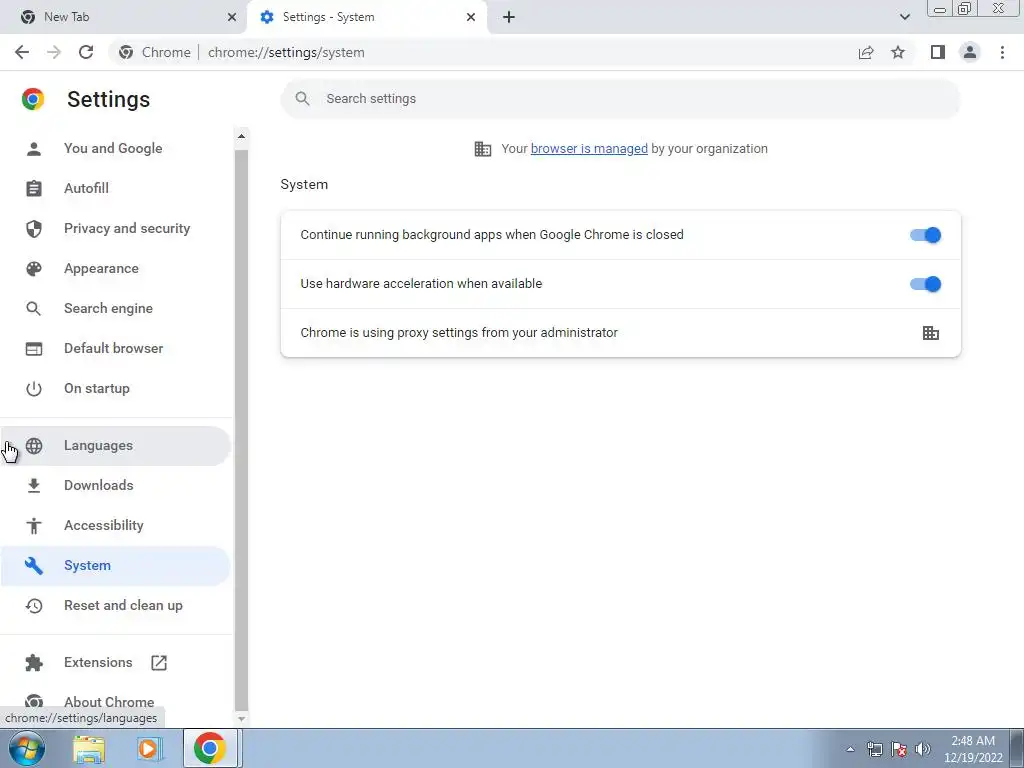1024x768 pixels.
Task: Reload the settings page
Action: 86,52
